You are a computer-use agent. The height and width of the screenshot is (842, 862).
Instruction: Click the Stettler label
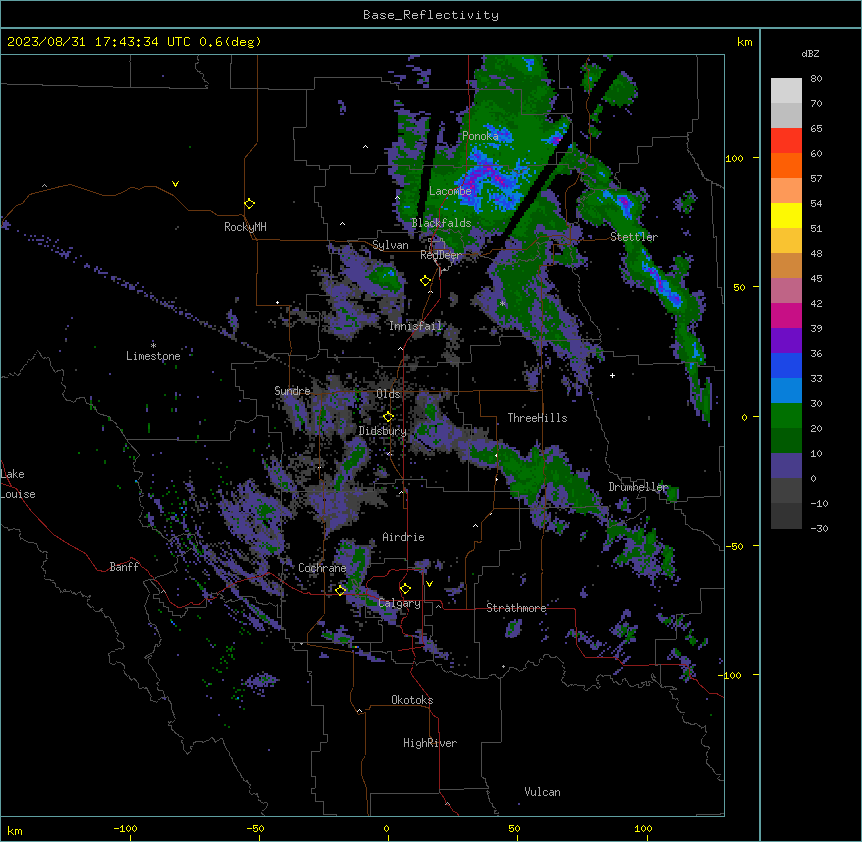[x=634, y=237]
